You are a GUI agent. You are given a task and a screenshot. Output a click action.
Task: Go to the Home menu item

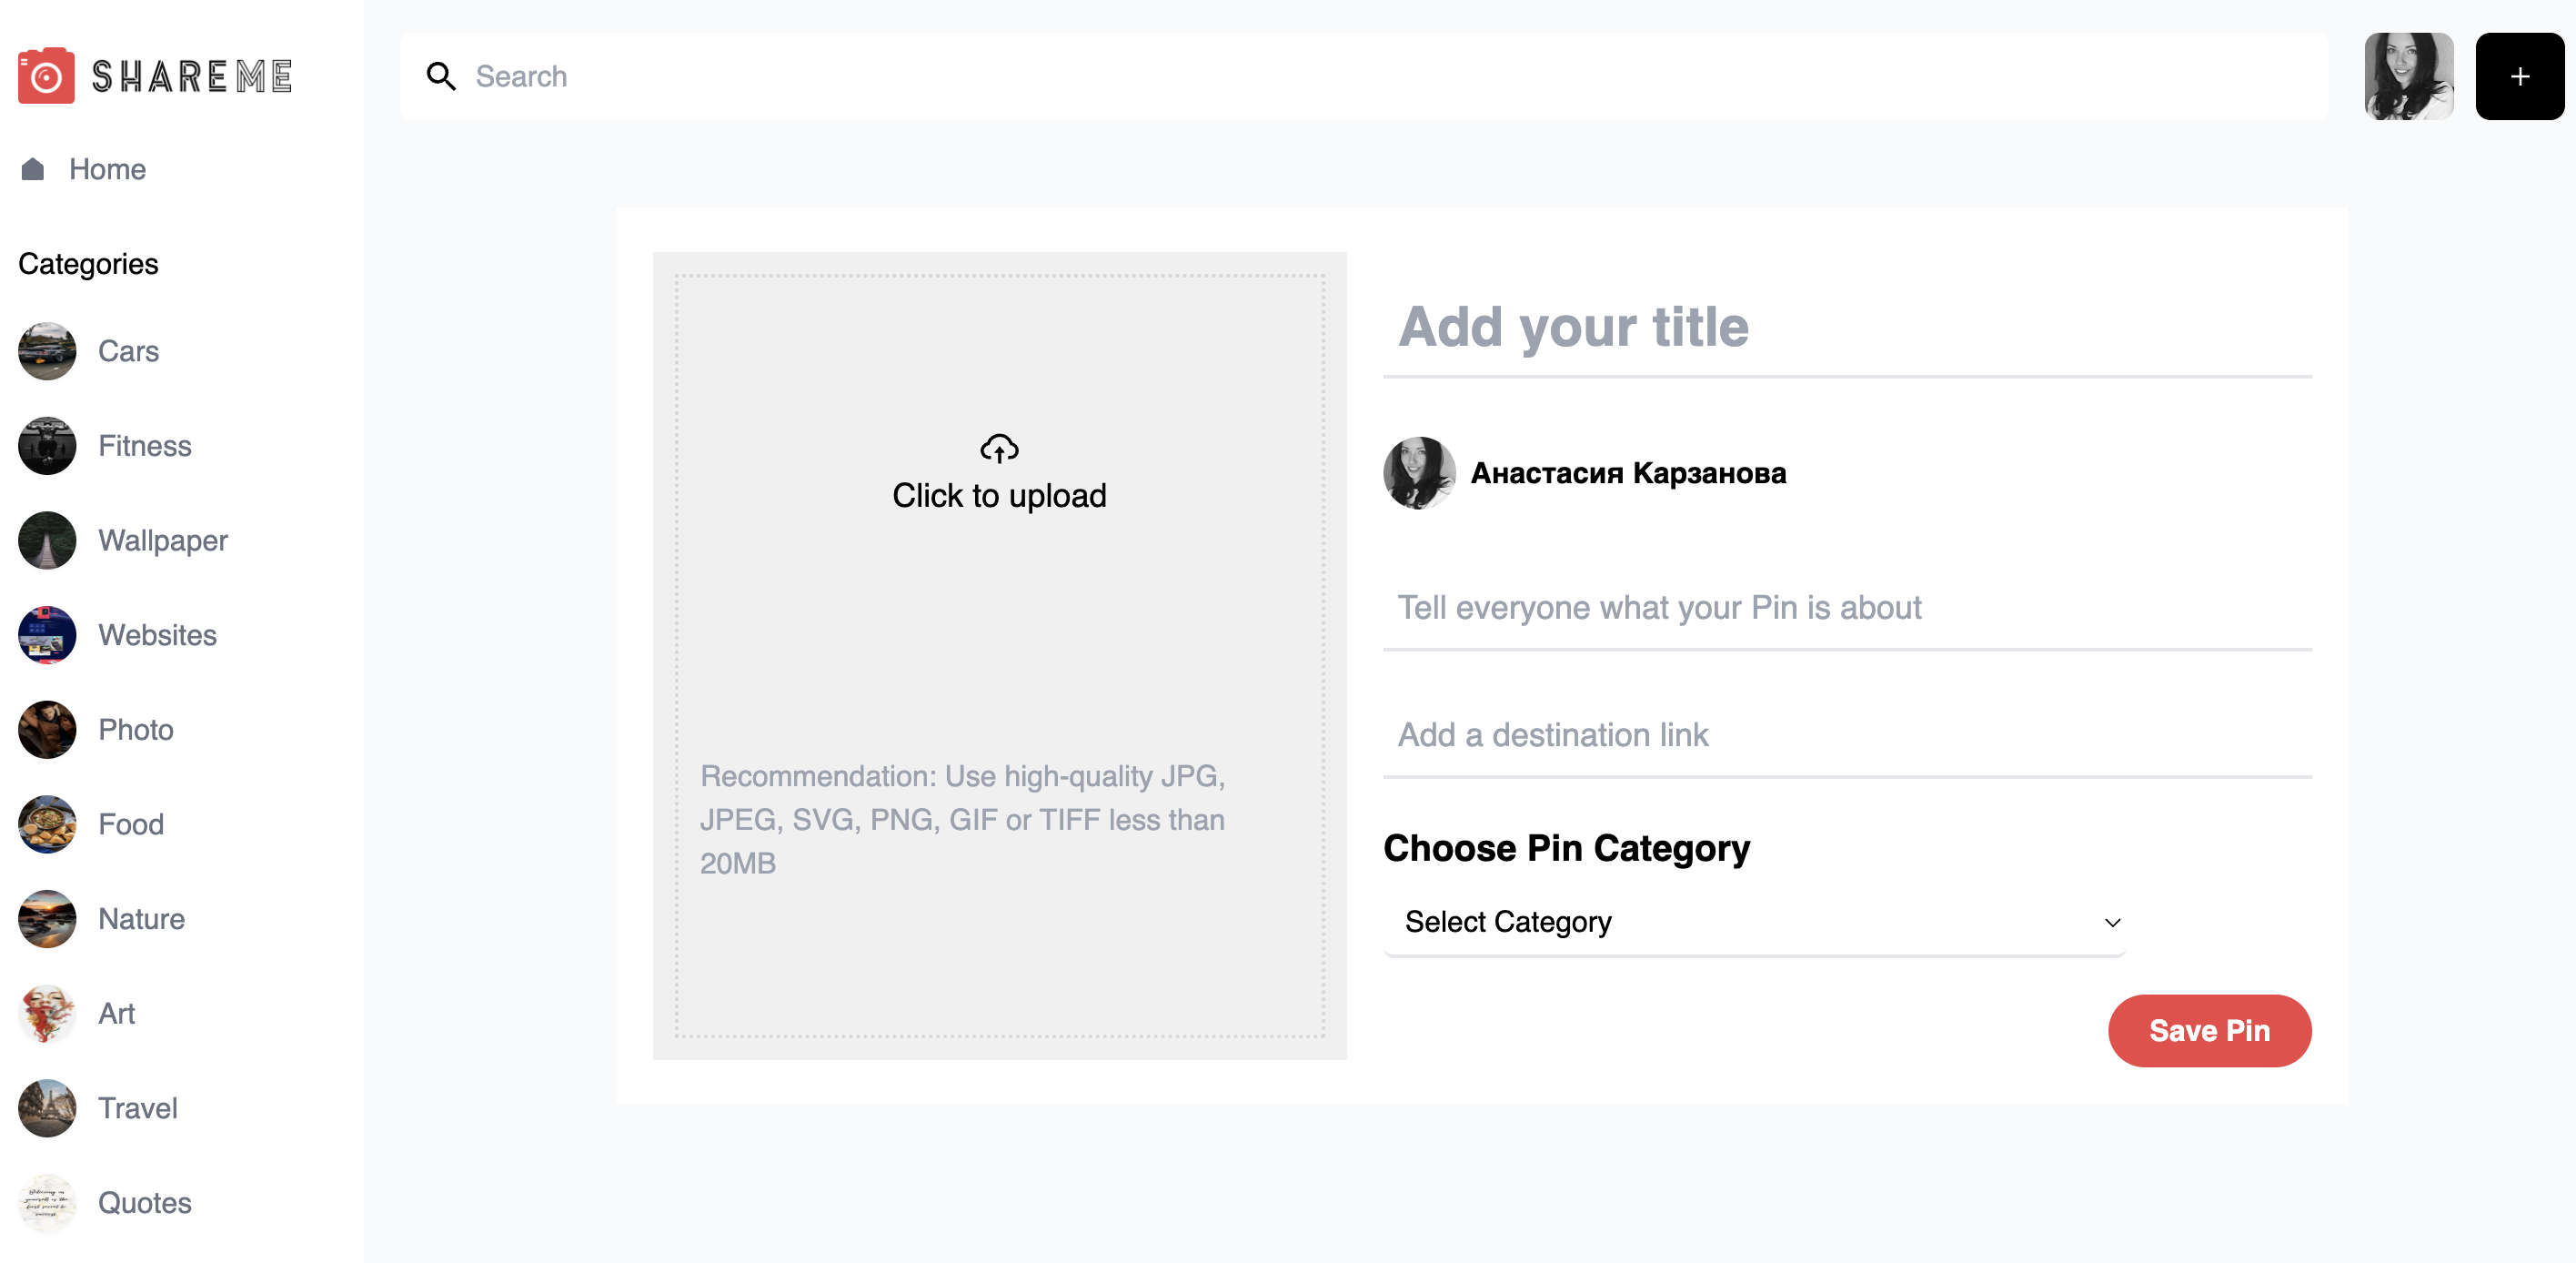(x=107, y=169)
